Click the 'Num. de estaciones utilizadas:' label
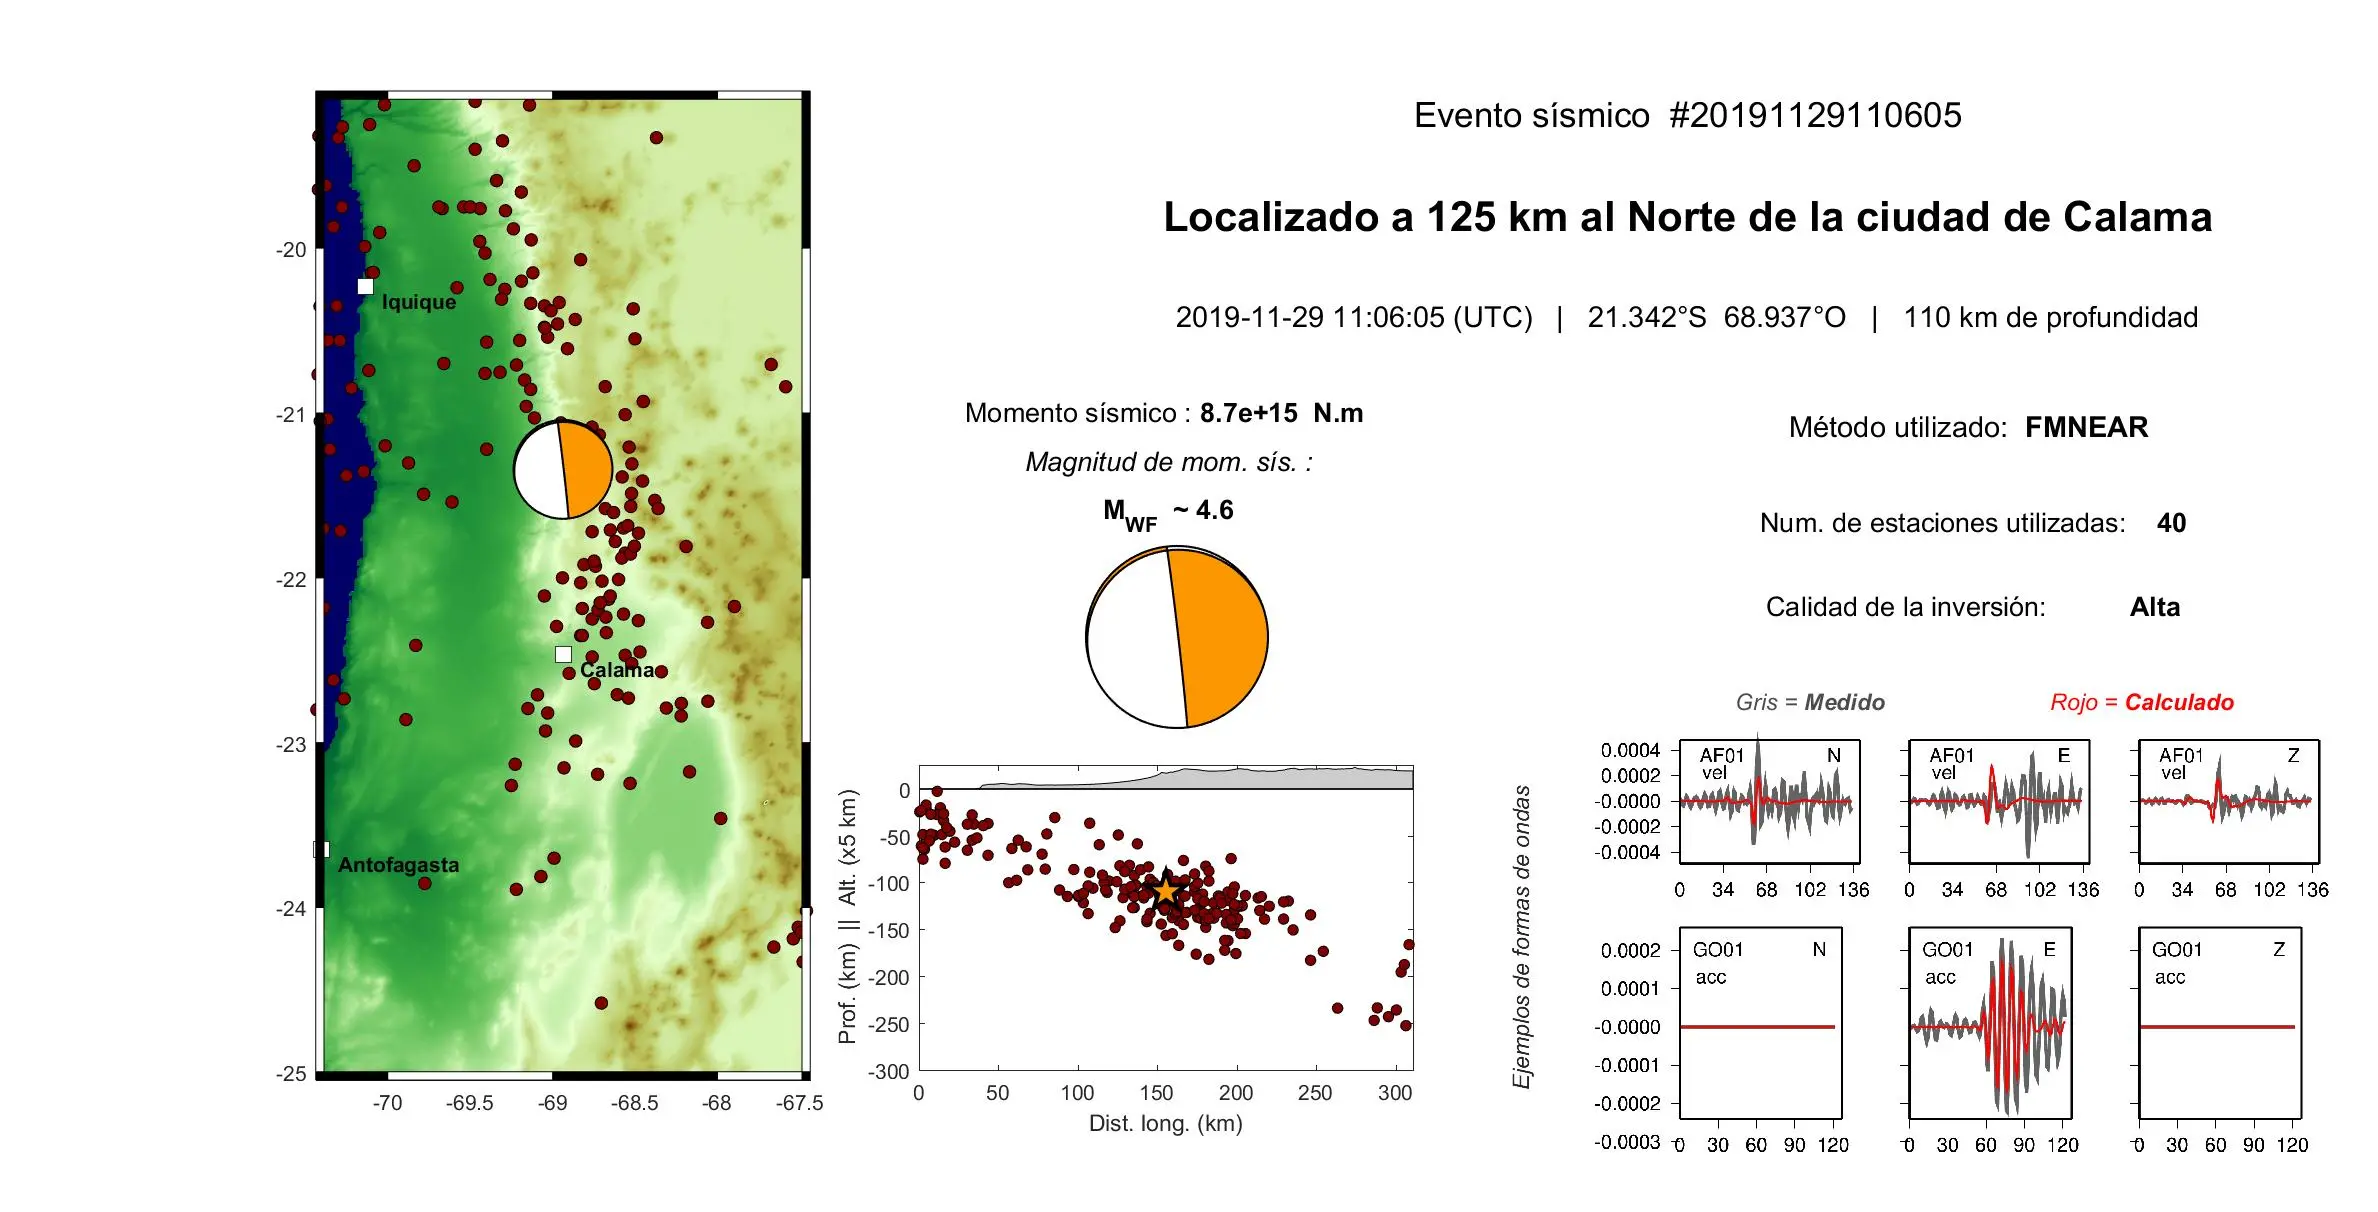2378x1212 pixels. pos(1942,523)
